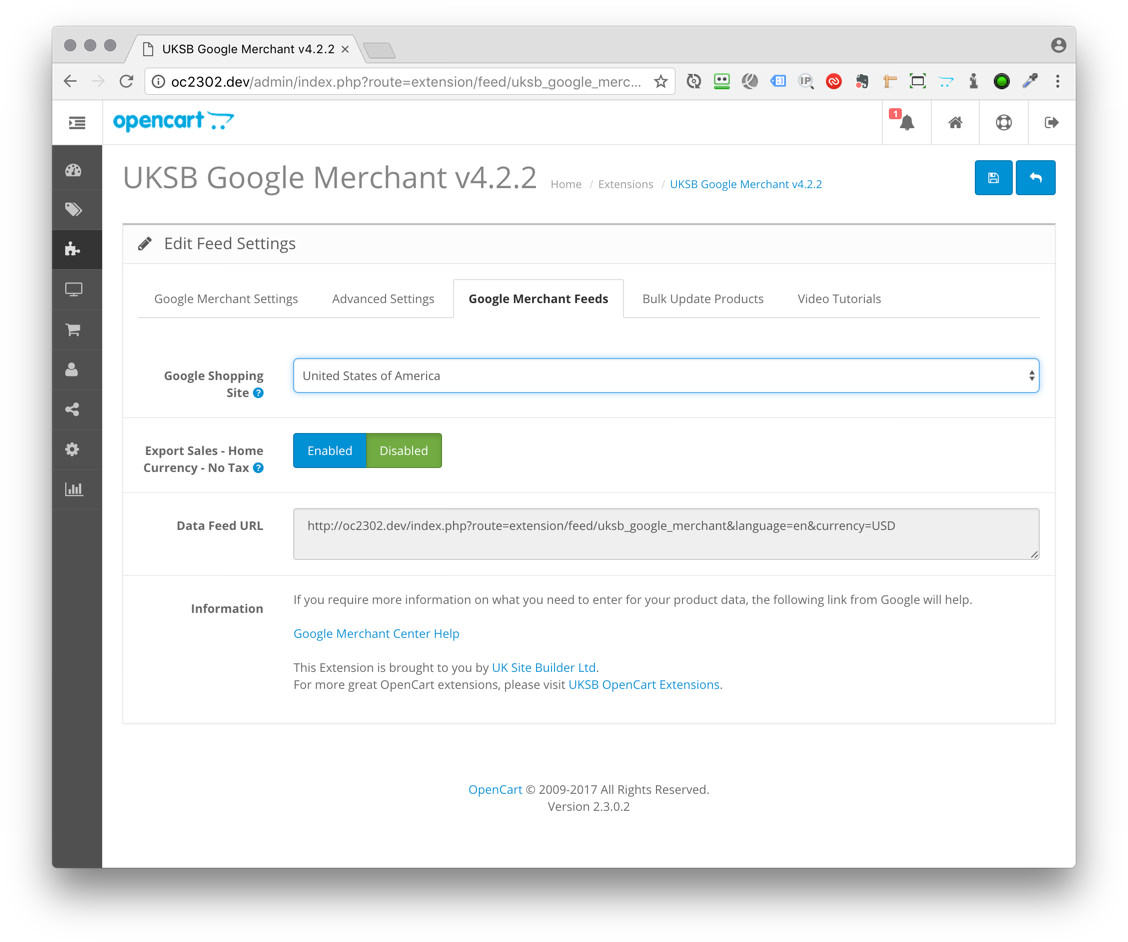Click the site info icon in address bar

coord(158,81)
